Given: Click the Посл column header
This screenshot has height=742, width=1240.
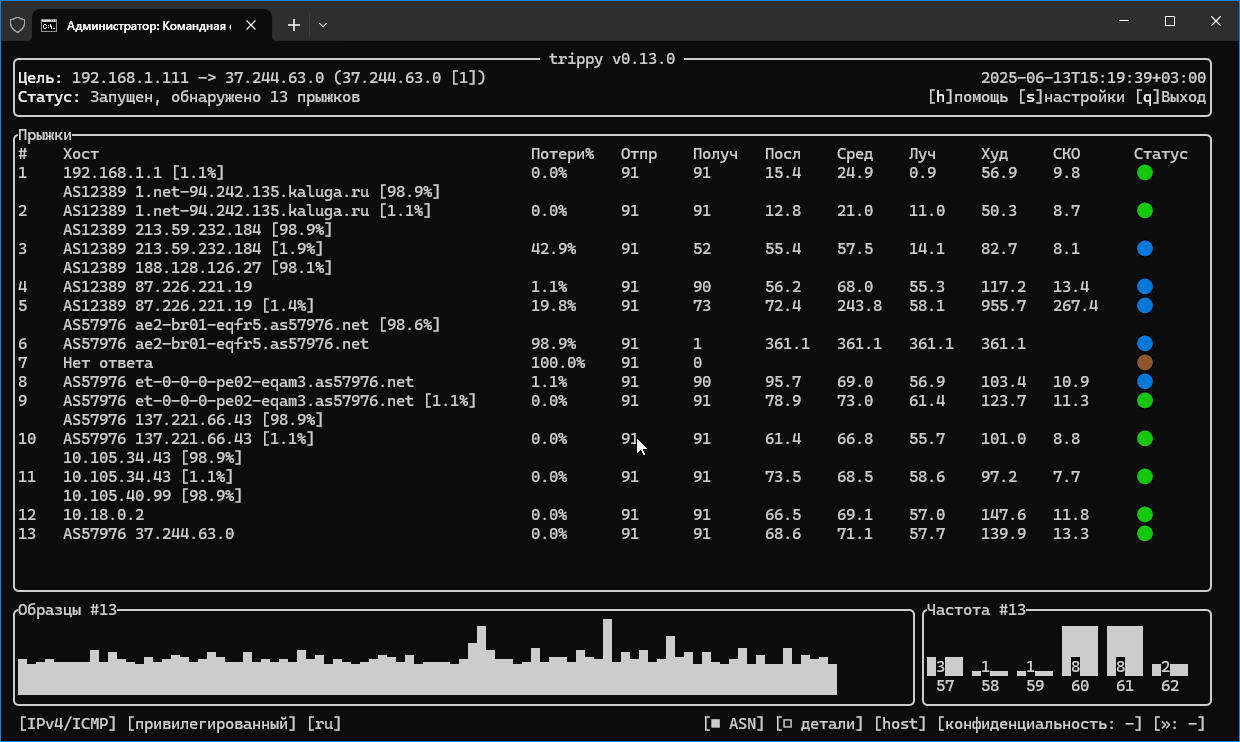Looking at the screenshot, I should click(x=783, y=154).
